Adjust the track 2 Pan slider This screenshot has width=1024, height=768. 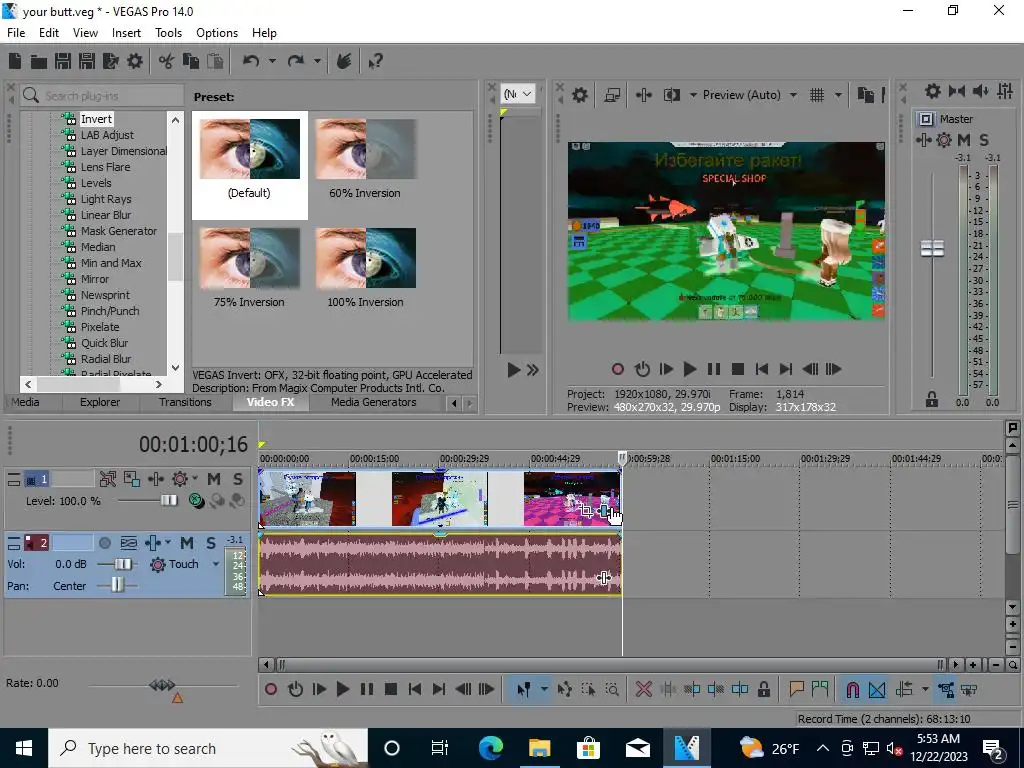point(117,586)
